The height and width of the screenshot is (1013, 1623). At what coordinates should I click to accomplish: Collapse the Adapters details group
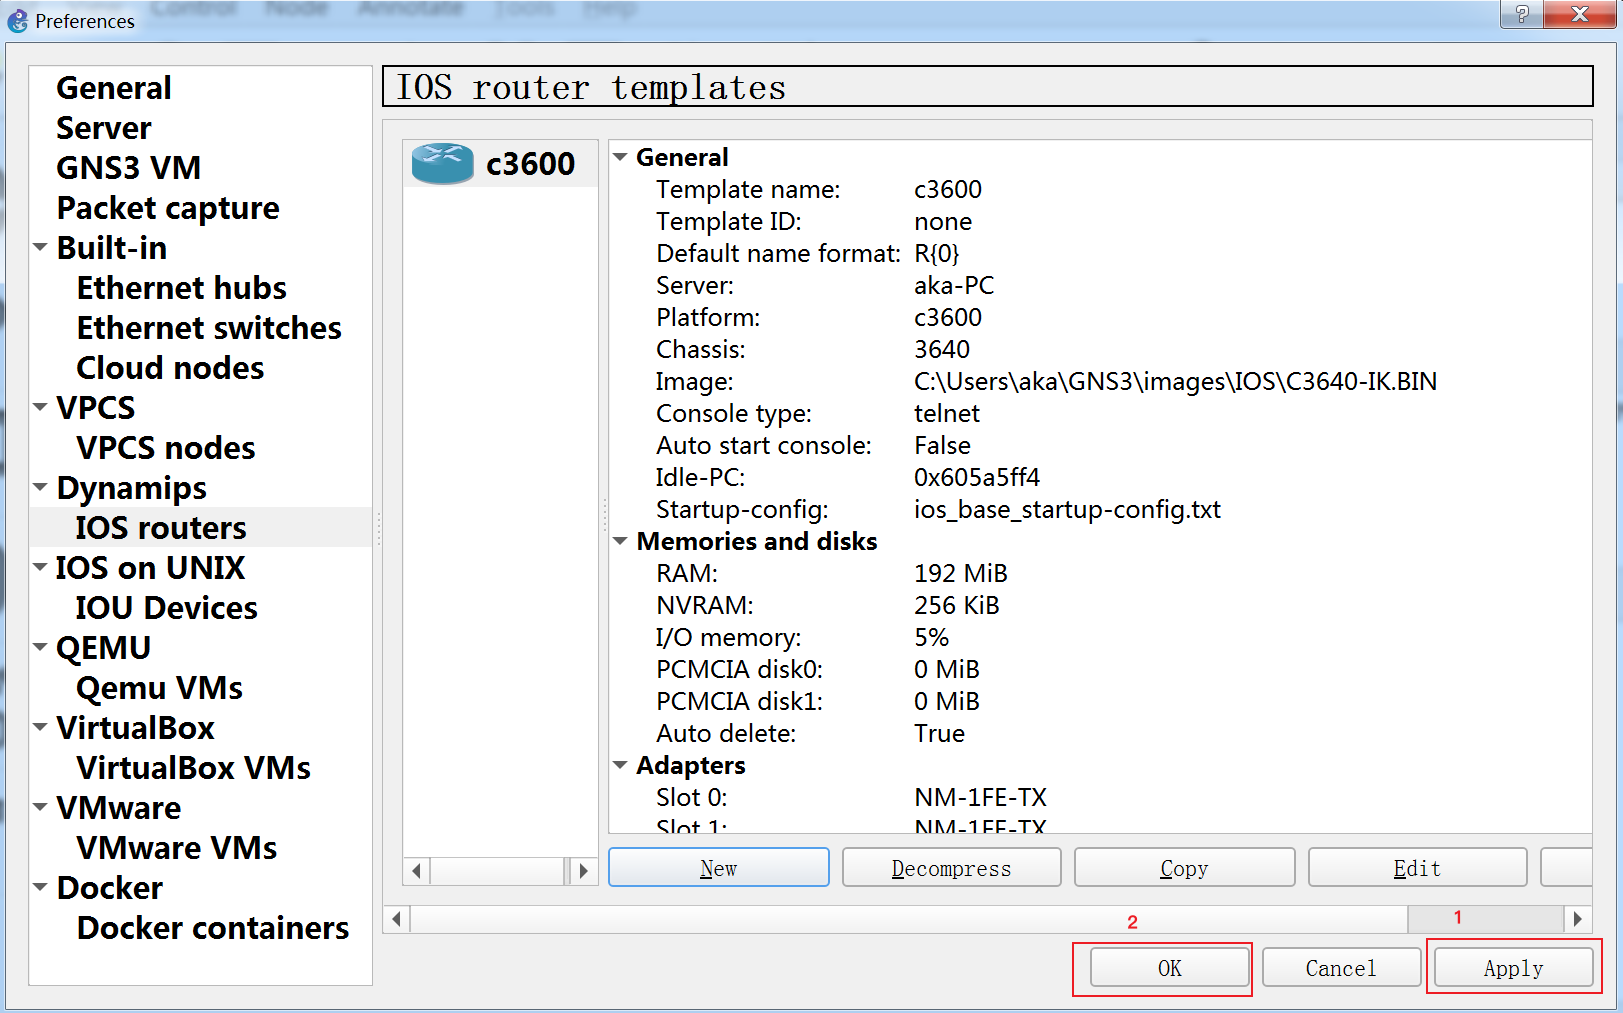620,765
